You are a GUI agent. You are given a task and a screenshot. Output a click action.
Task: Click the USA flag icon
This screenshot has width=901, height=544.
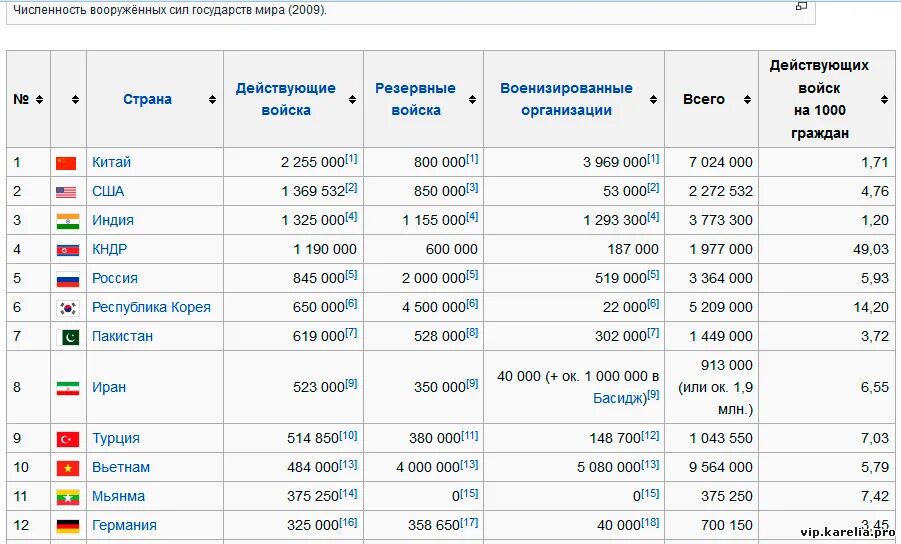(x=66, y=192)
